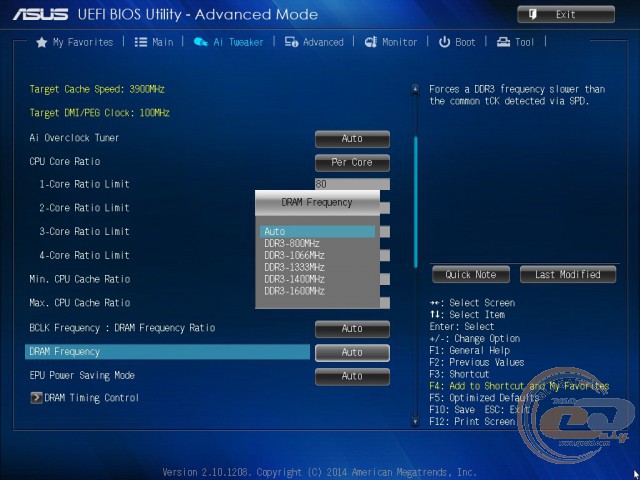Click Target Cache Speed: 3900MHz text

[97, 89]
